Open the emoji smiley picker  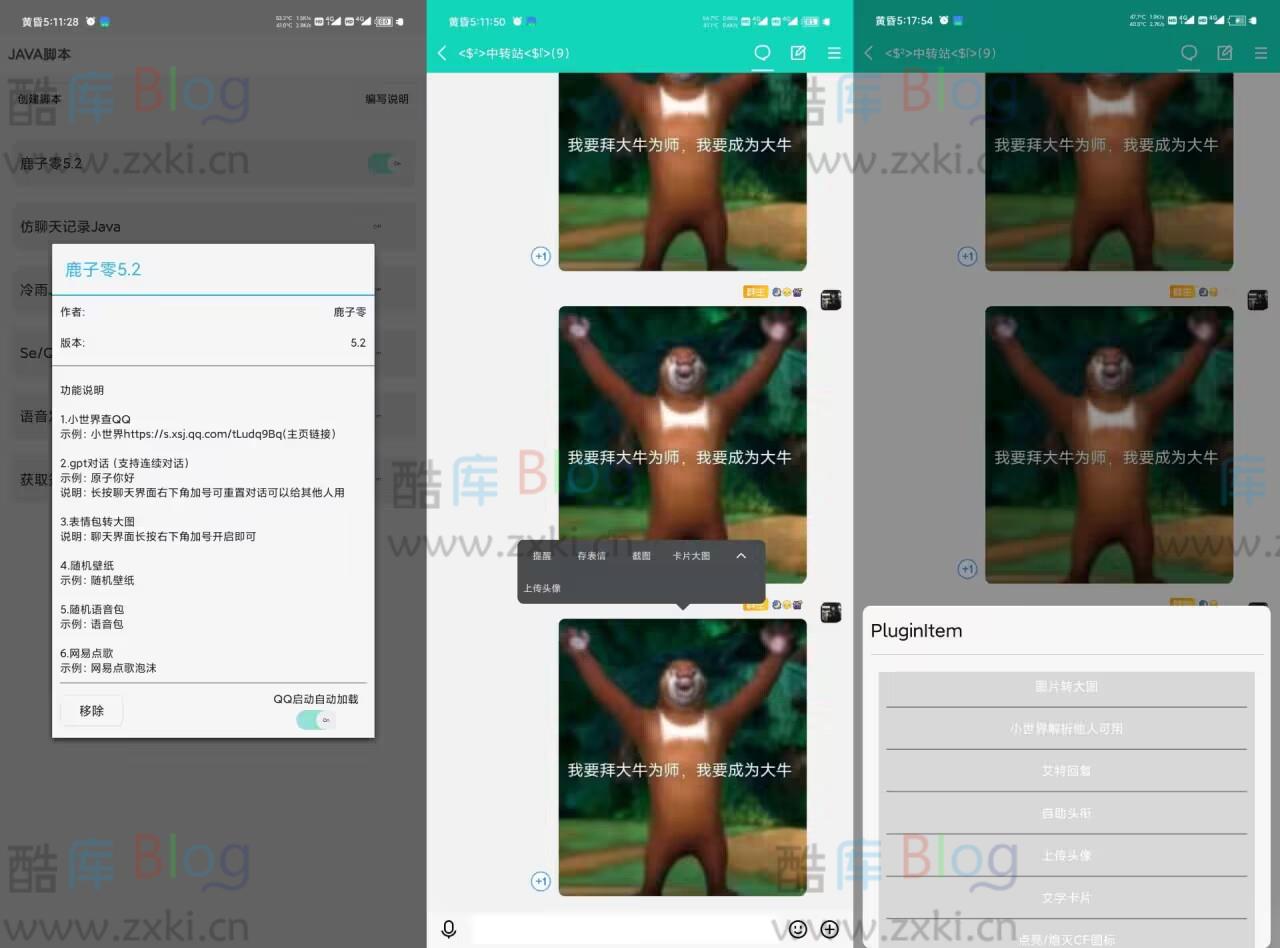click(x=798, y=929)
